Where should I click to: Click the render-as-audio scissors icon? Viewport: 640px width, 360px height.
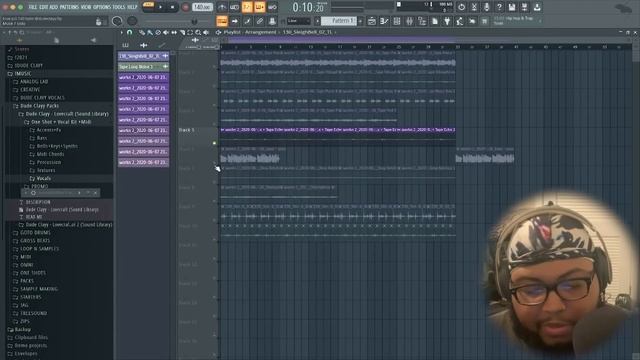point(474,7)
